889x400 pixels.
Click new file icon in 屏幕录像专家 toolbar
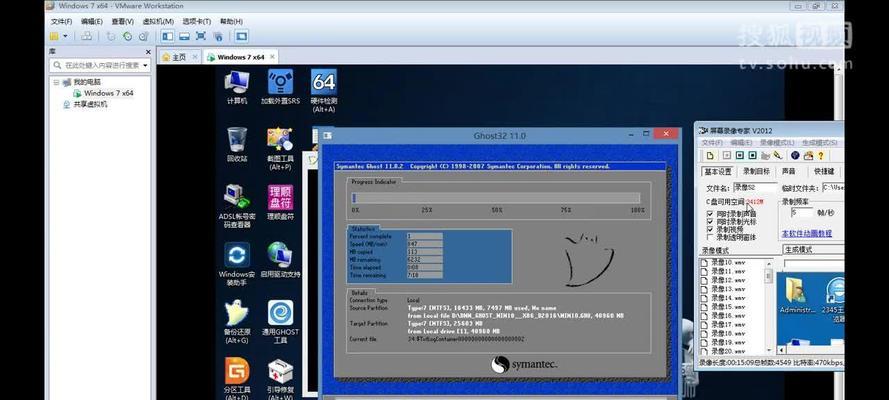(x=709, y=155)
